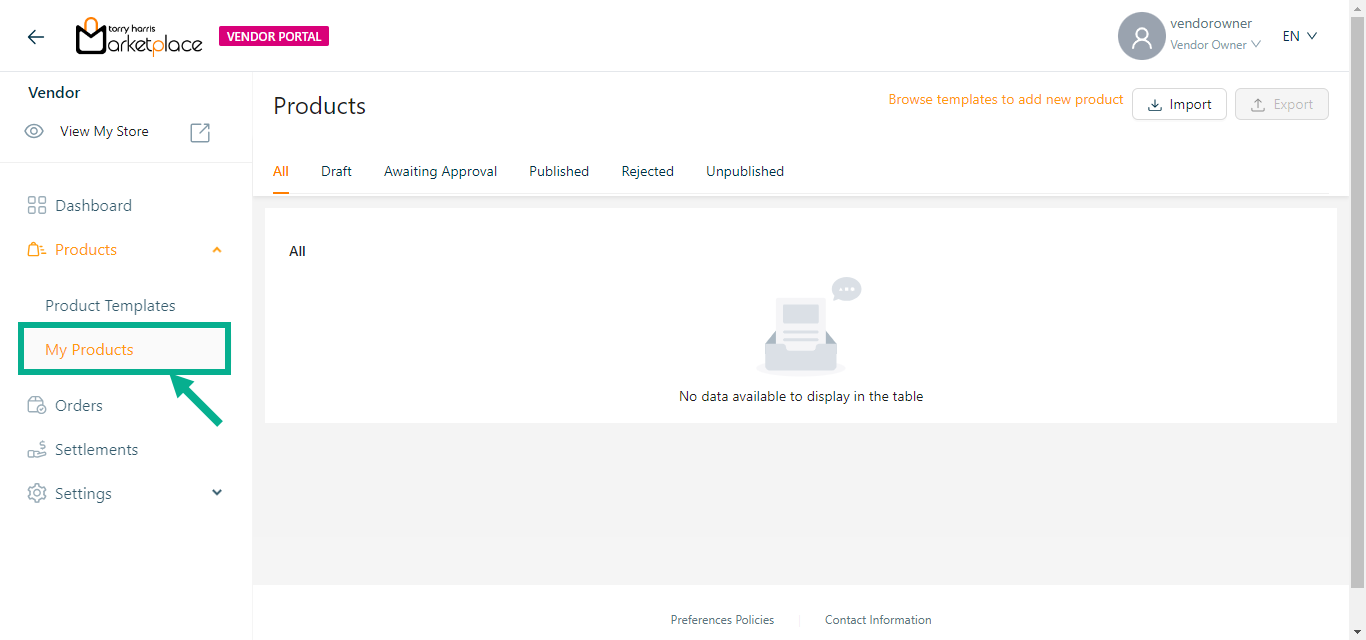
Task: Click the Settlements hand-coin icon
Action: tap(37, 450)
